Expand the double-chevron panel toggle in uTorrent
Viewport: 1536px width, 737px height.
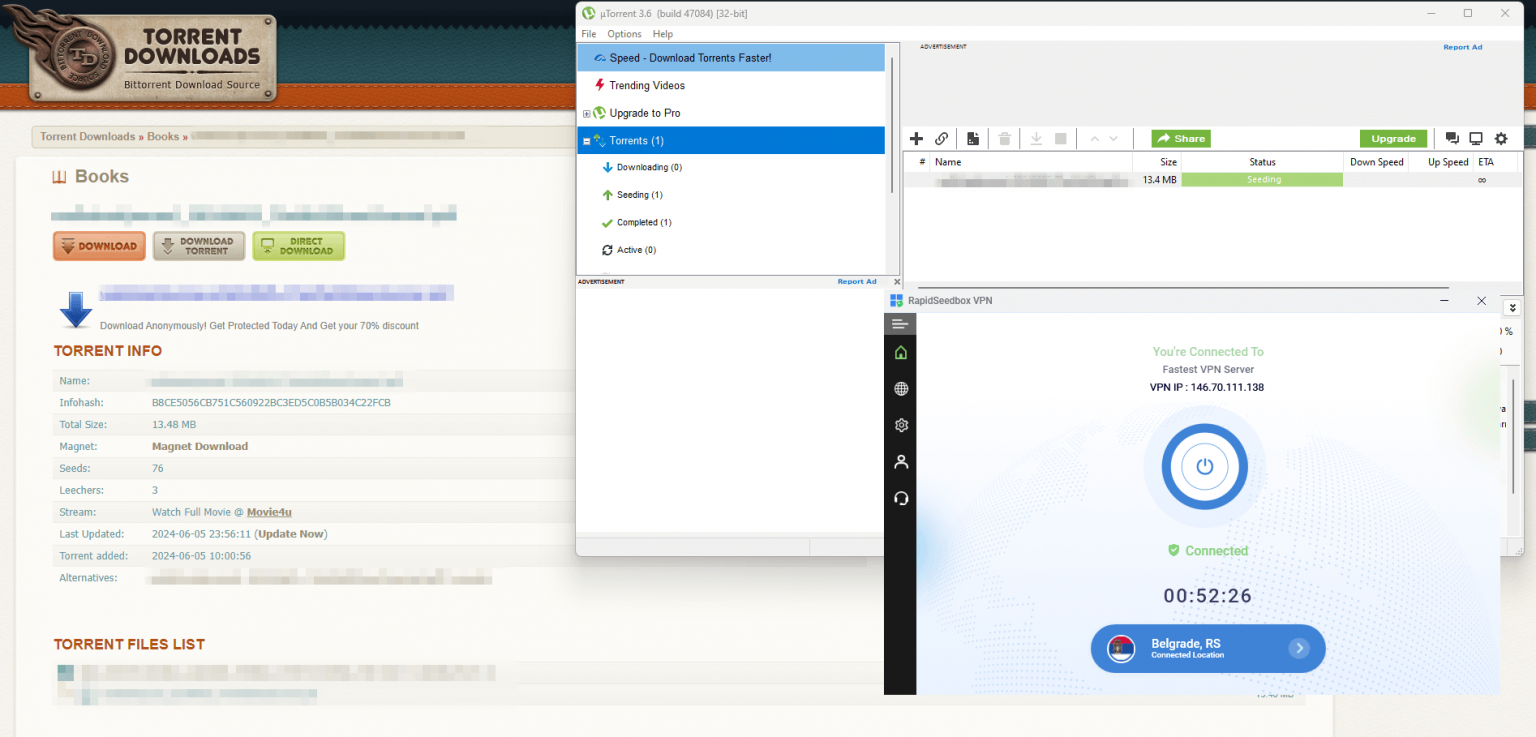pos(1513,308)
